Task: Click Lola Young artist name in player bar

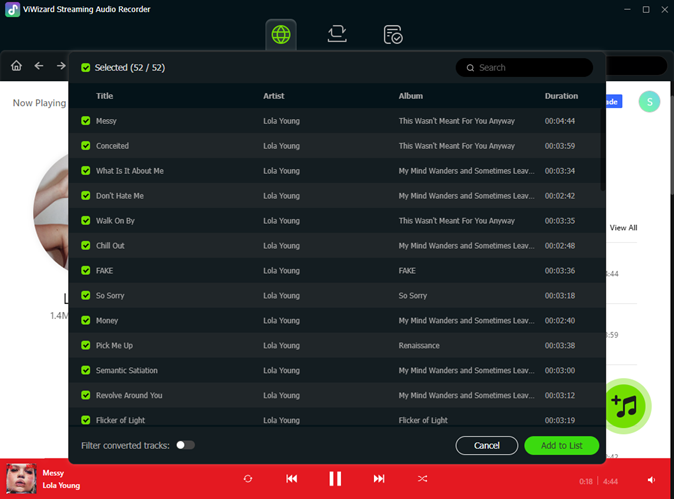Action: [x=61, y=486]
